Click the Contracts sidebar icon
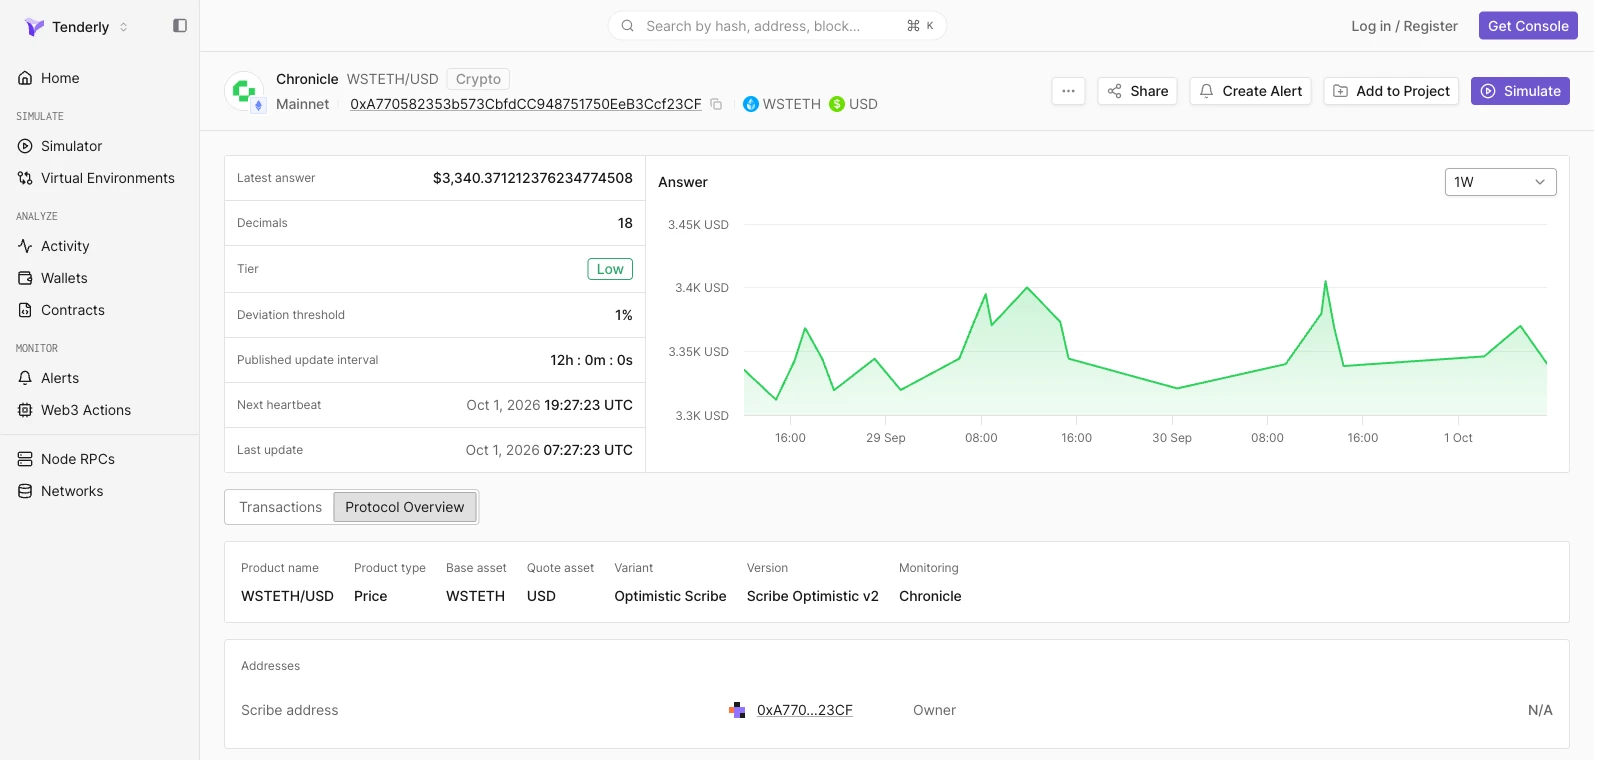Viewport: 1600px width, 760px height. 25,310
